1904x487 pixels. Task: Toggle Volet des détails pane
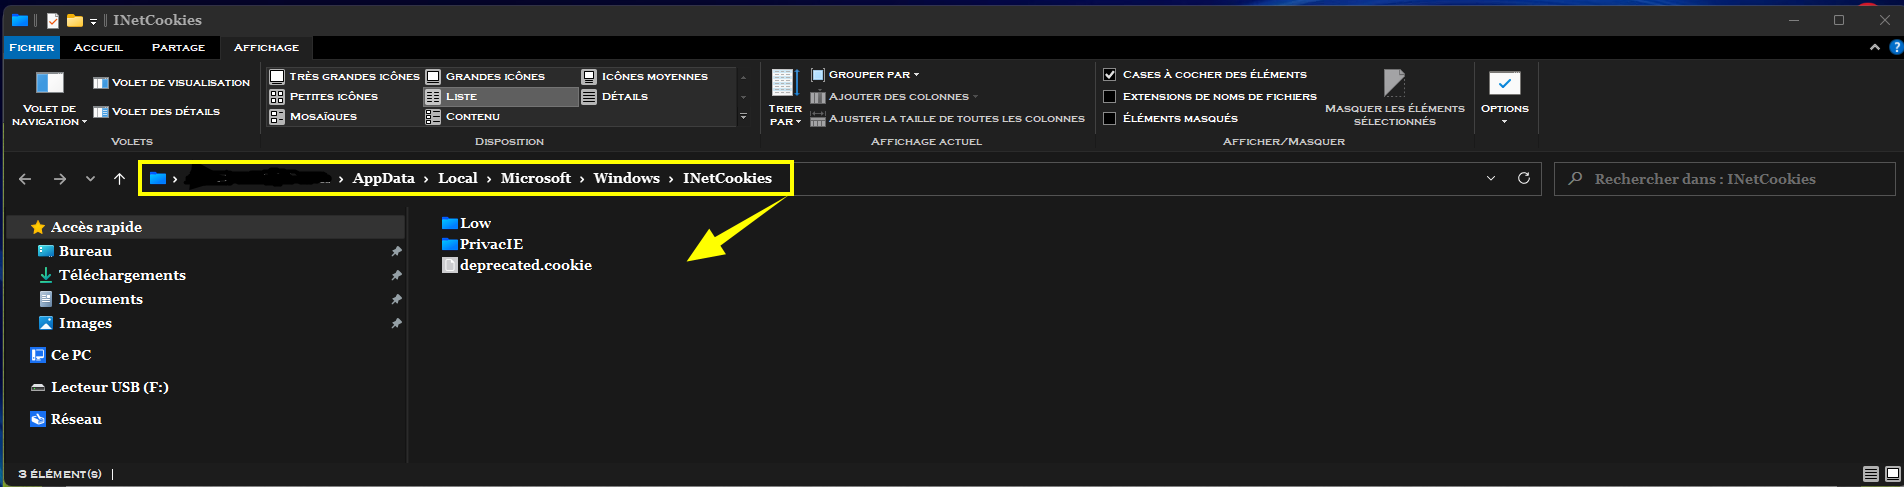tap(156, 112)
